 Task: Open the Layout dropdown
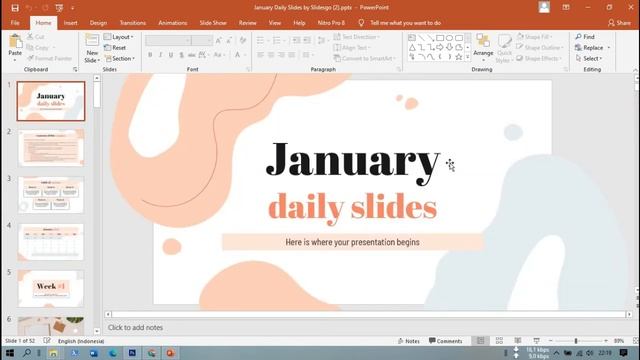tap(118, 37)
